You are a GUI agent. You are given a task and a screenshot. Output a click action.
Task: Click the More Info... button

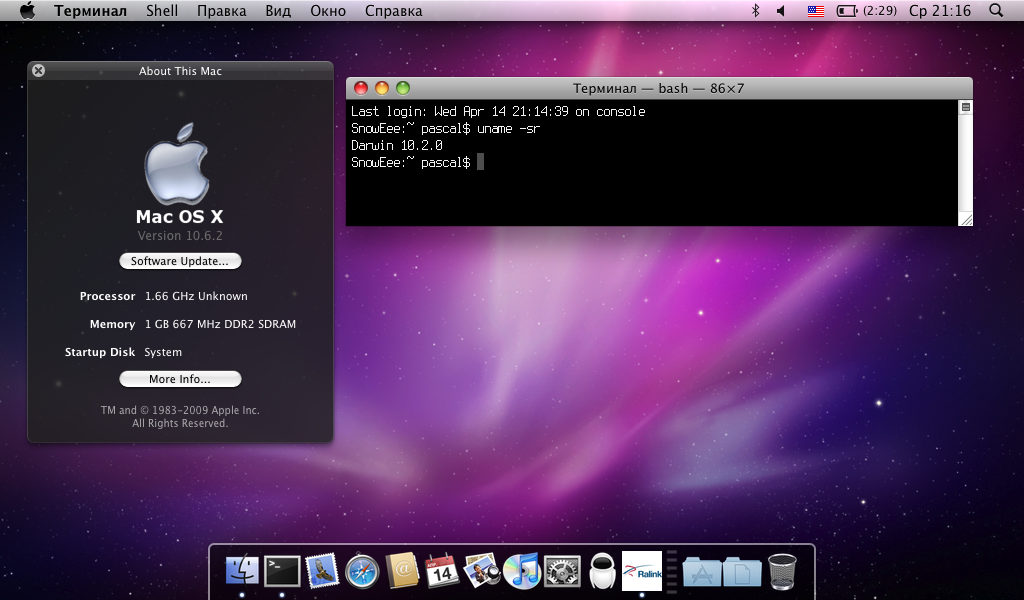click(x=180, y=379)
